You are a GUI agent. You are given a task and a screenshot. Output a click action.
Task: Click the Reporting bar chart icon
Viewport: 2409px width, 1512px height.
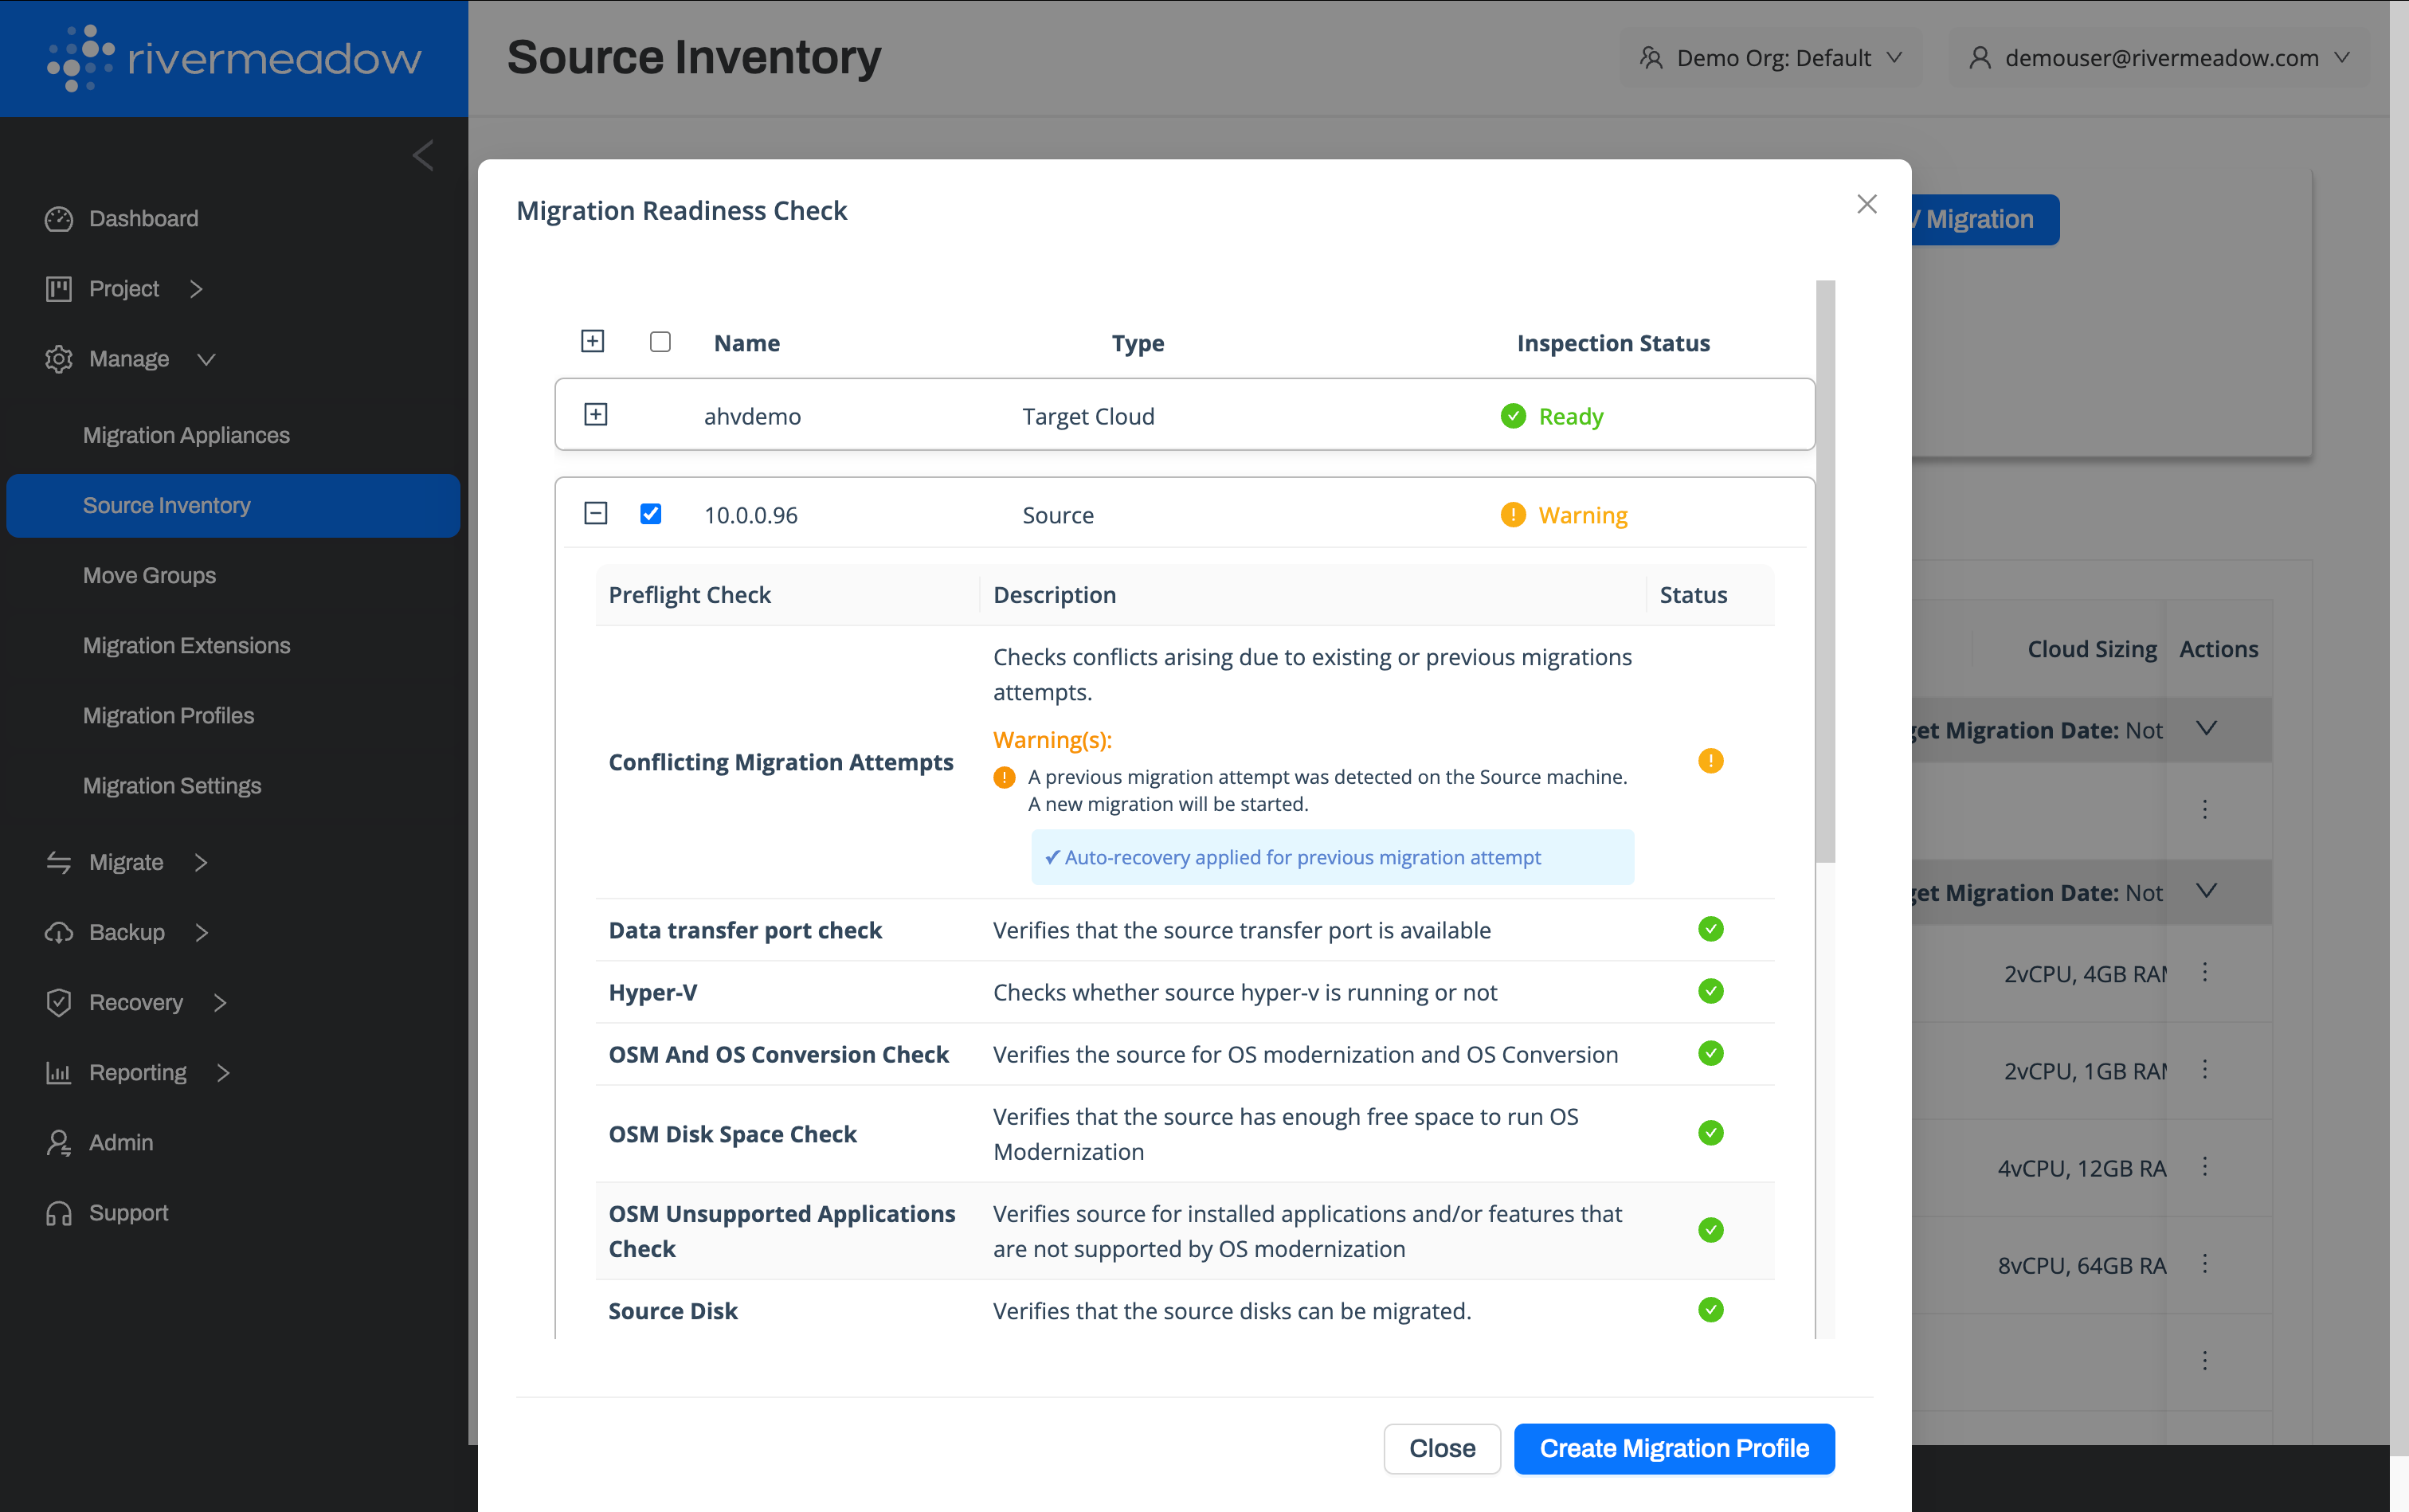tap(59, 1073)
